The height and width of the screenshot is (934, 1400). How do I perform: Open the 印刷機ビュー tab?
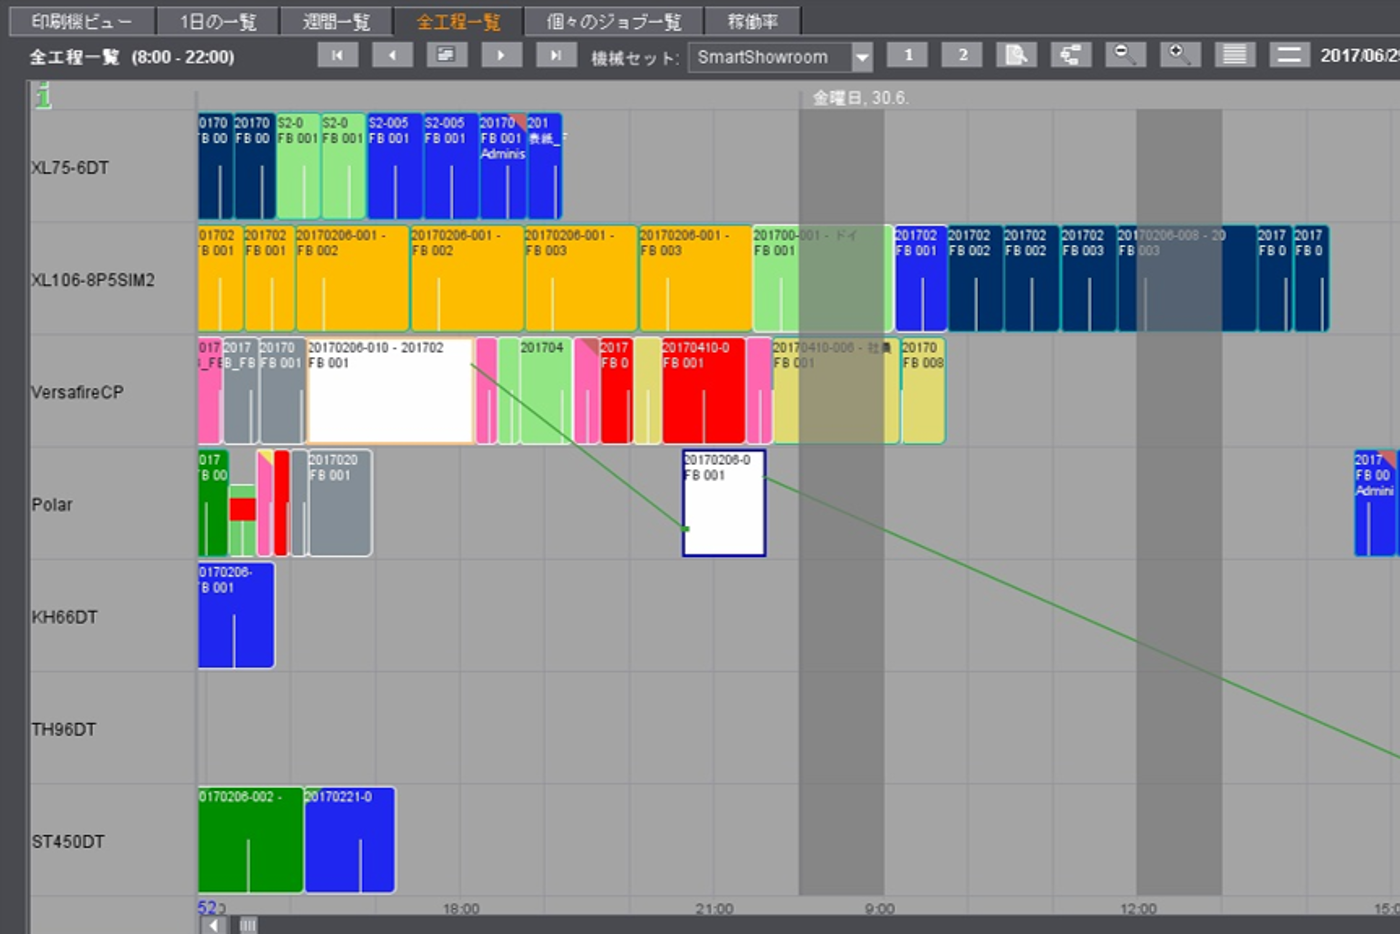coord(82,21)
